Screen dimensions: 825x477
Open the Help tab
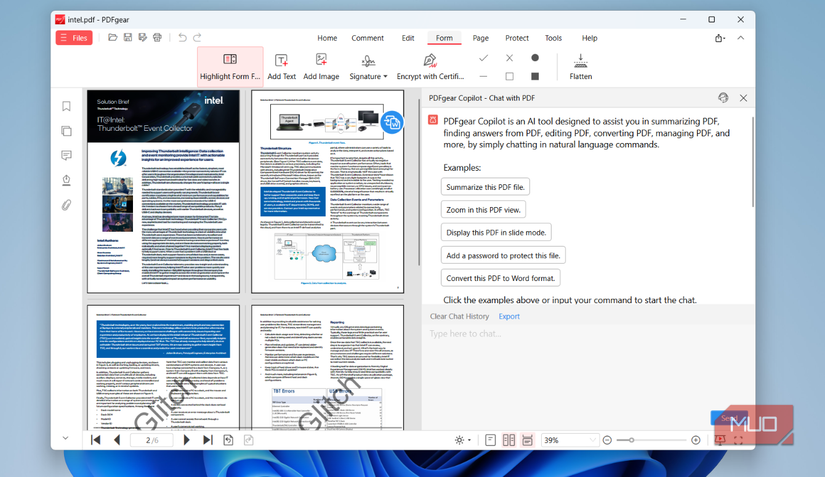(x=589, y=38)
